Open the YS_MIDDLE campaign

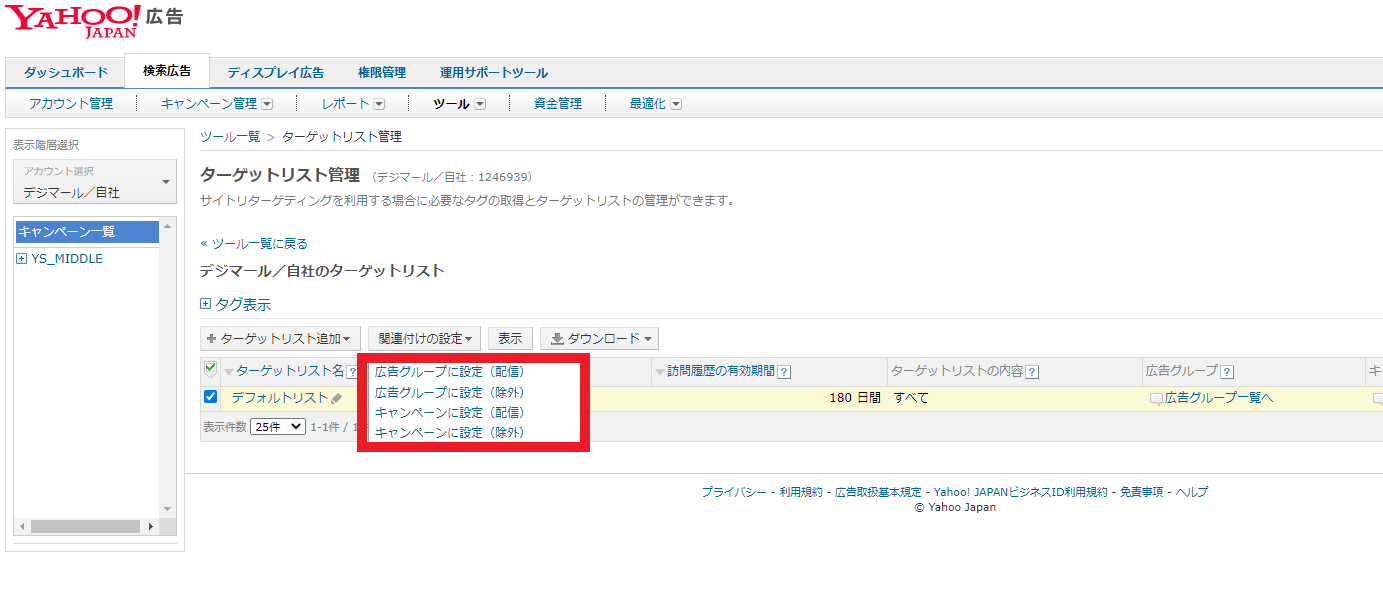pyautogui.click(x=67, y=259)
